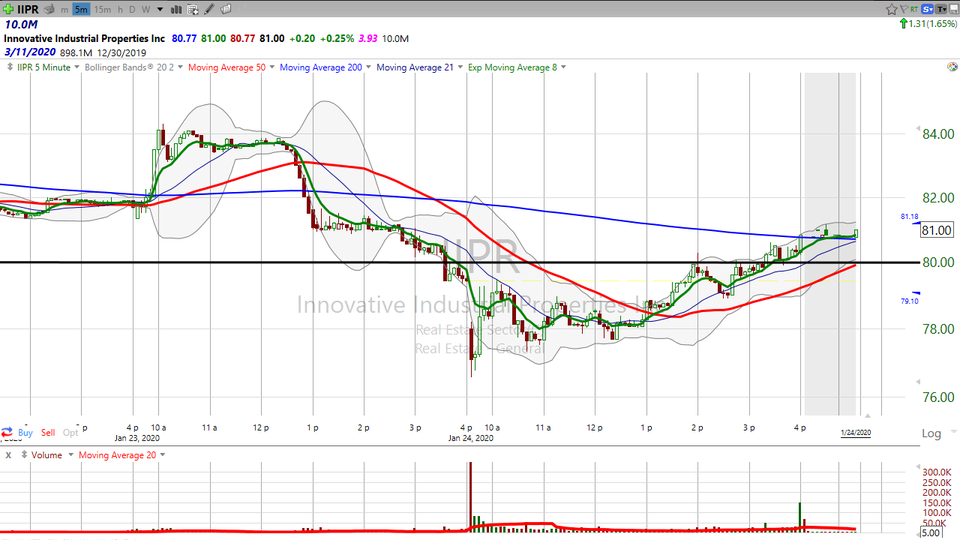Screen dimensions: 960x540
Task: Click the 5.00 volume scale box
Action: tap(931, 533)
